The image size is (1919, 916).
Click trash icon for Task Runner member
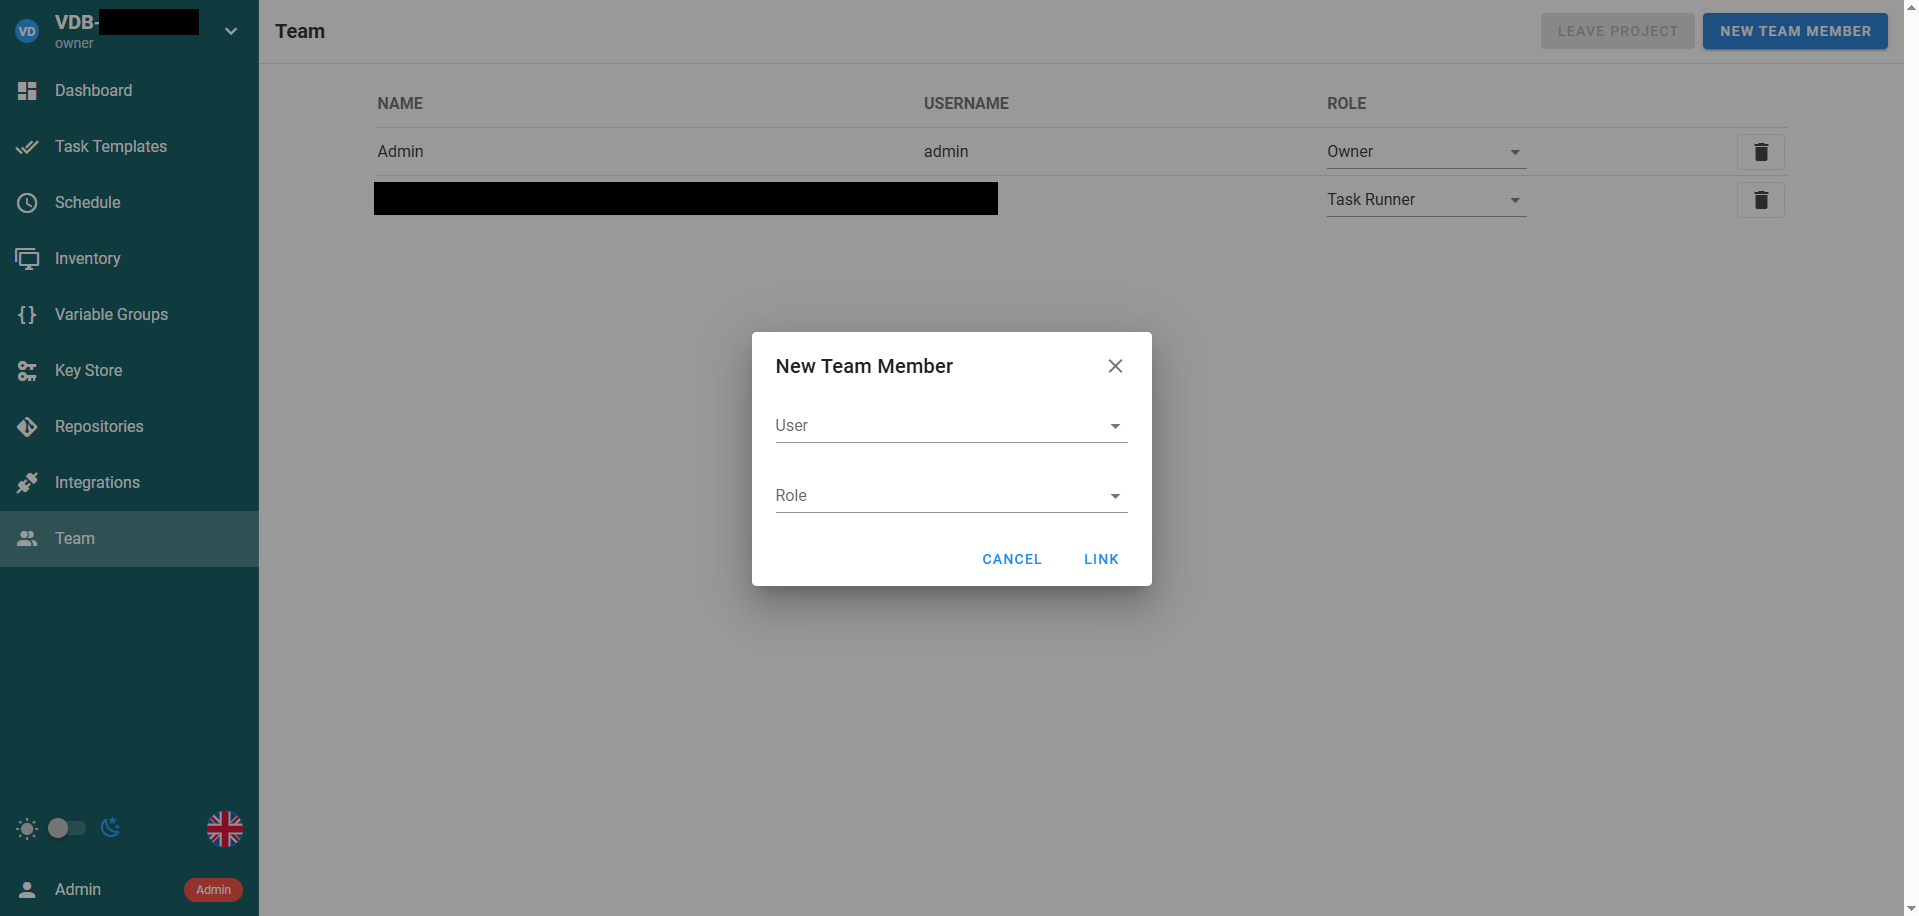[1760, 200]
